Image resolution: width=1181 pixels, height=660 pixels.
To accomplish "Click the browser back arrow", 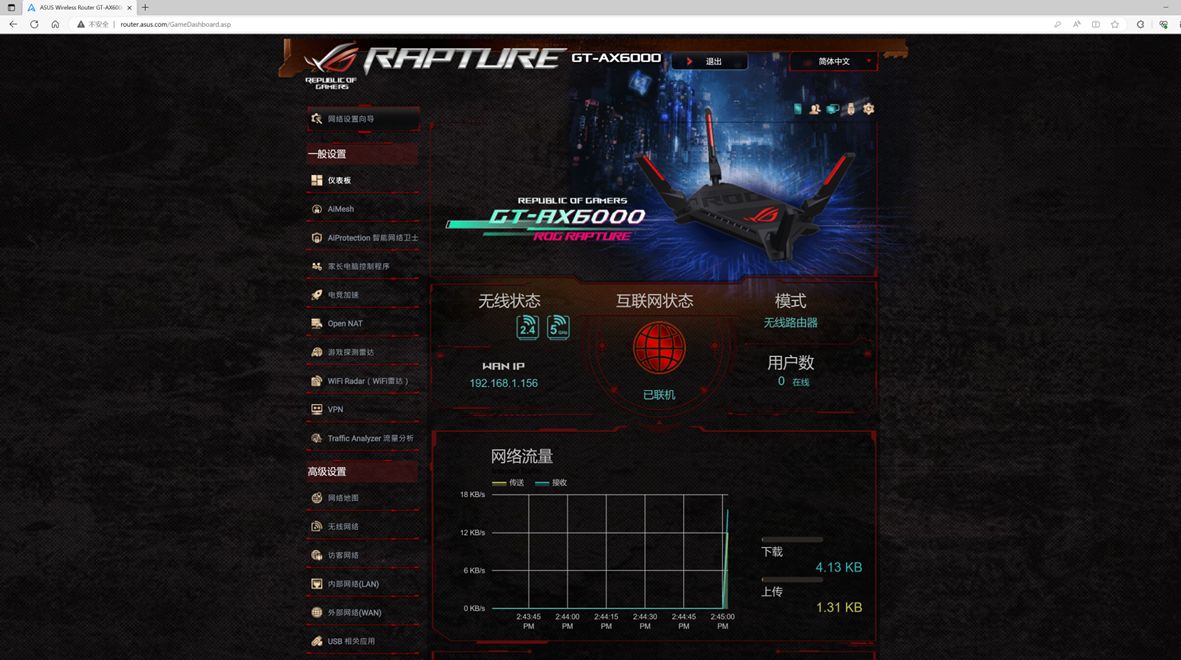I will tap(14, 24).
